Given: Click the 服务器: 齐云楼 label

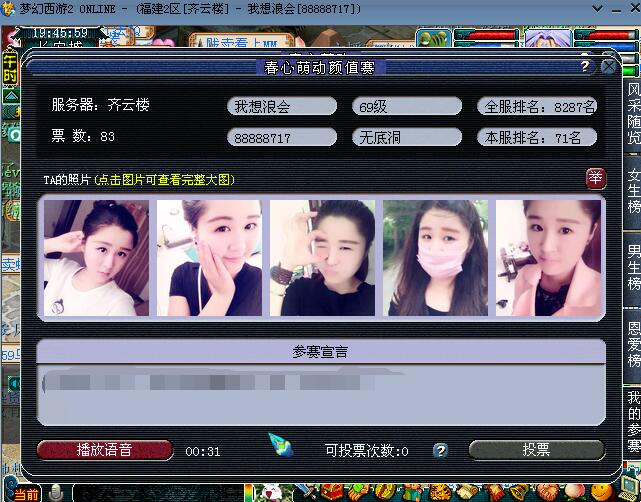Looking at the screenshot, I should coord(101,105).
